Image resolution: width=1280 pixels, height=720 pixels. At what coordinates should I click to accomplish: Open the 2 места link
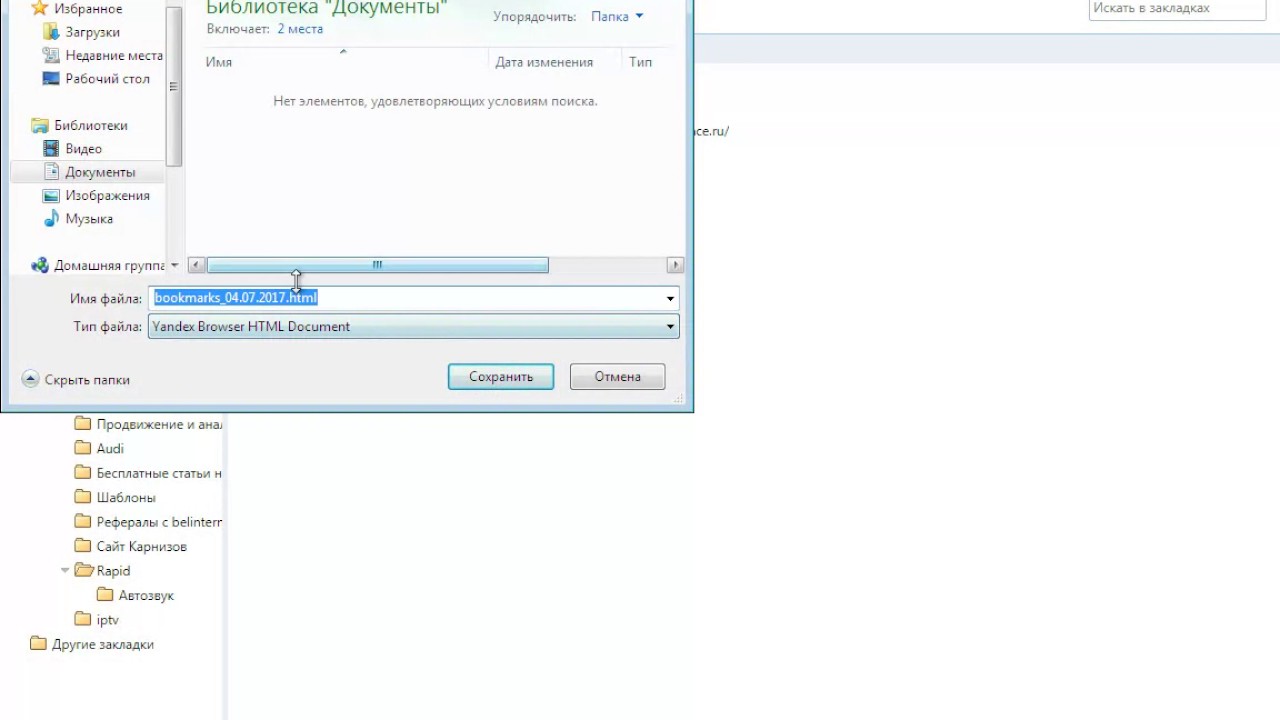point(300,29)
